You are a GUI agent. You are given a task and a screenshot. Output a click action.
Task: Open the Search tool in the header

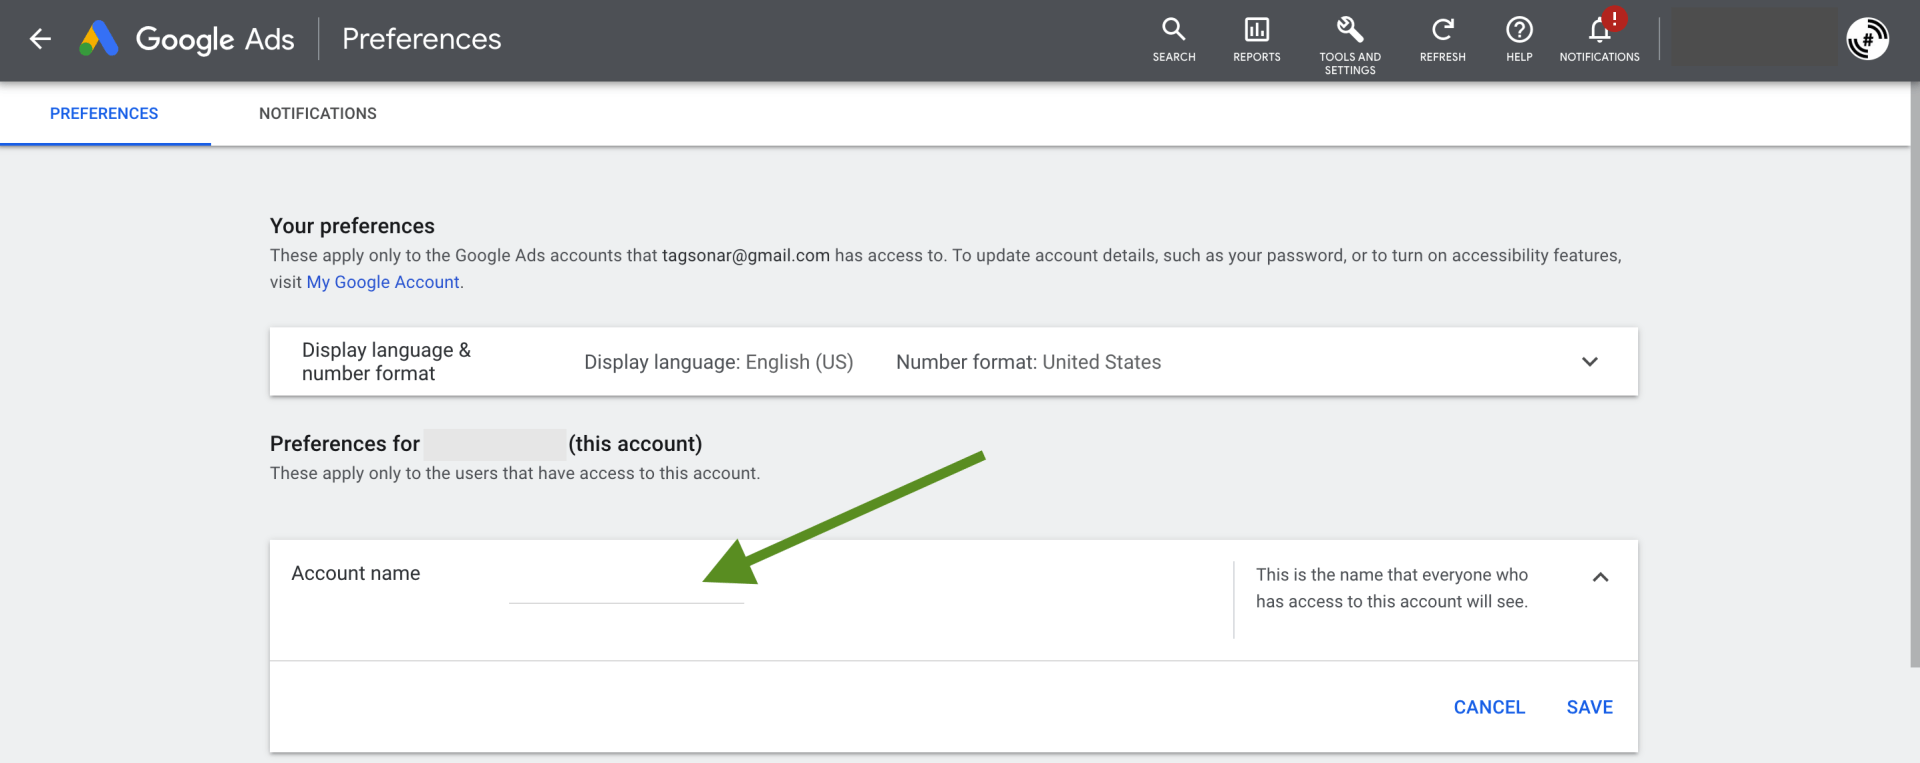coord(1174,40)
